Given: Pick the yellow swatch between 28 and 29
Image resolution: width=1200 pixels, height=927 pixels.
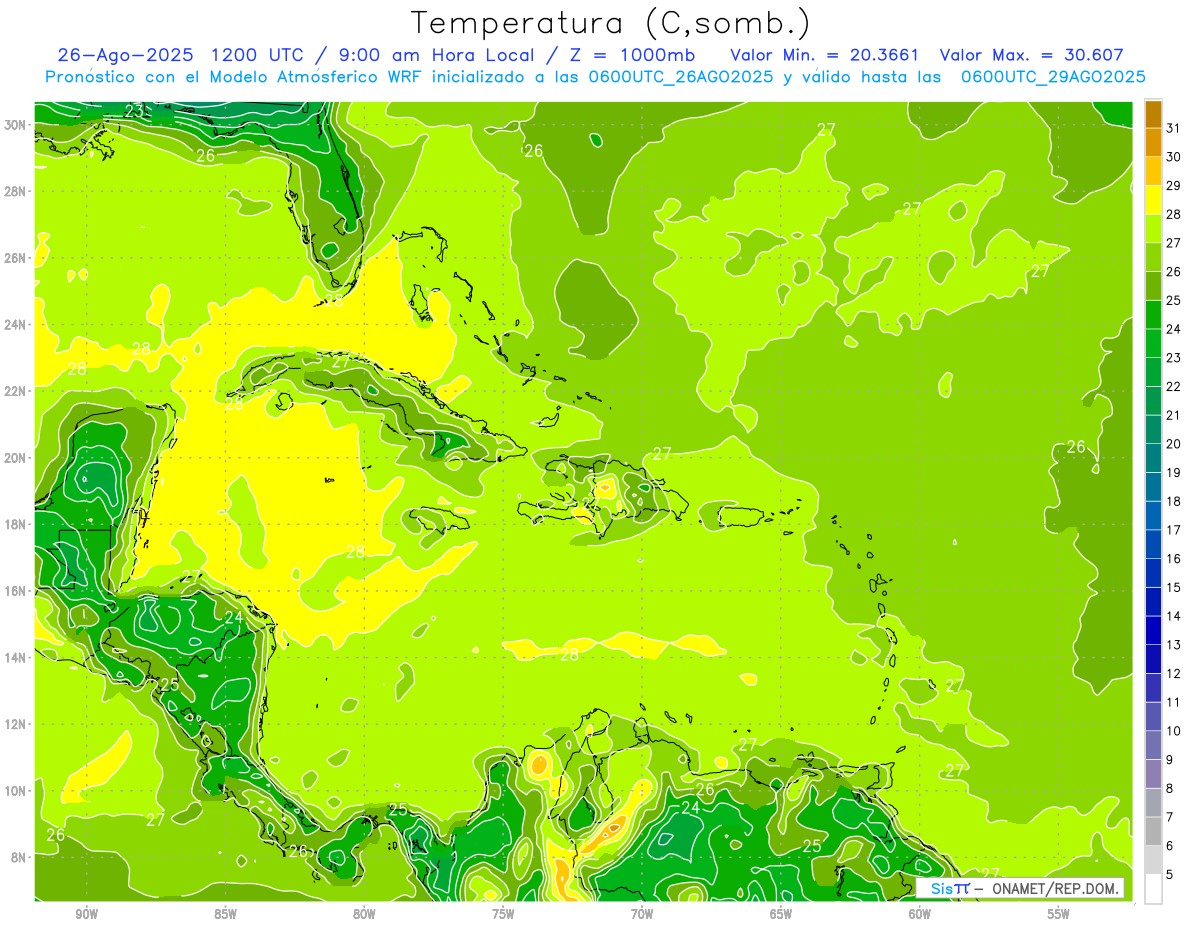Looking at the screenshot, I should [1153, 200].
